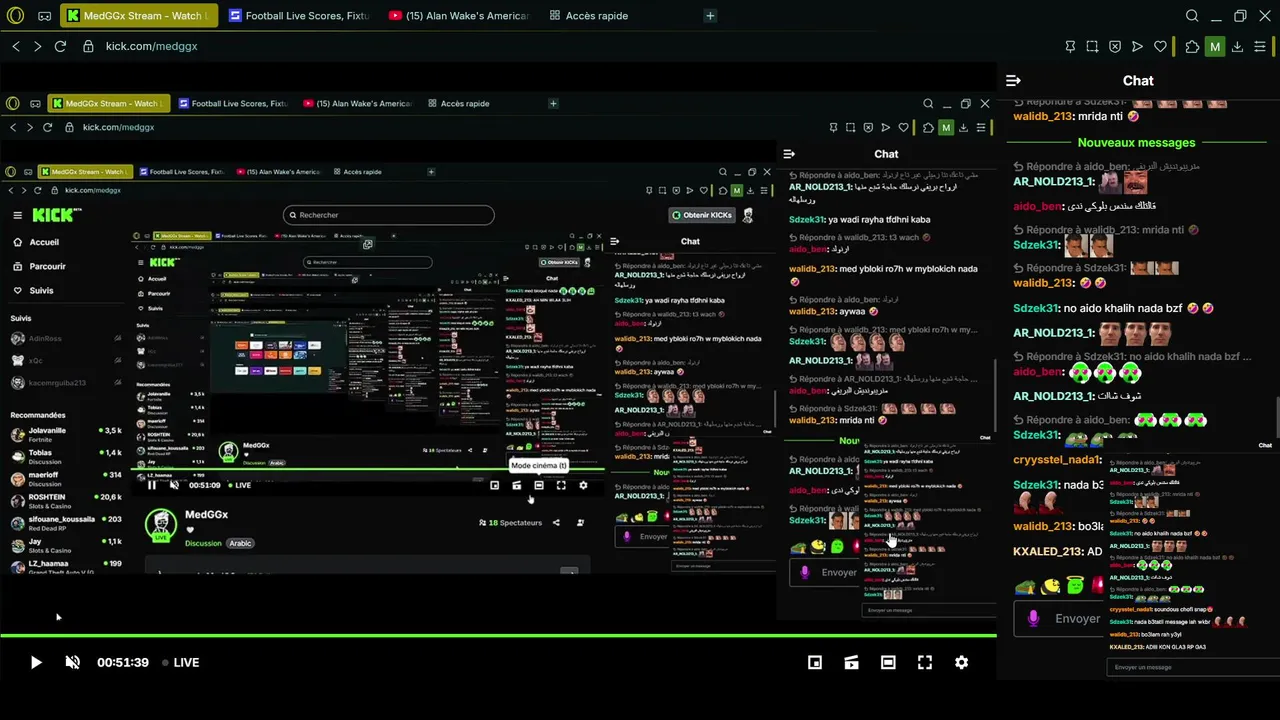Viewport: 1280px width, 720px height.
Task: Click username aido_ben above Sdzek31's face emotes
Action: tap(1037, 205)
